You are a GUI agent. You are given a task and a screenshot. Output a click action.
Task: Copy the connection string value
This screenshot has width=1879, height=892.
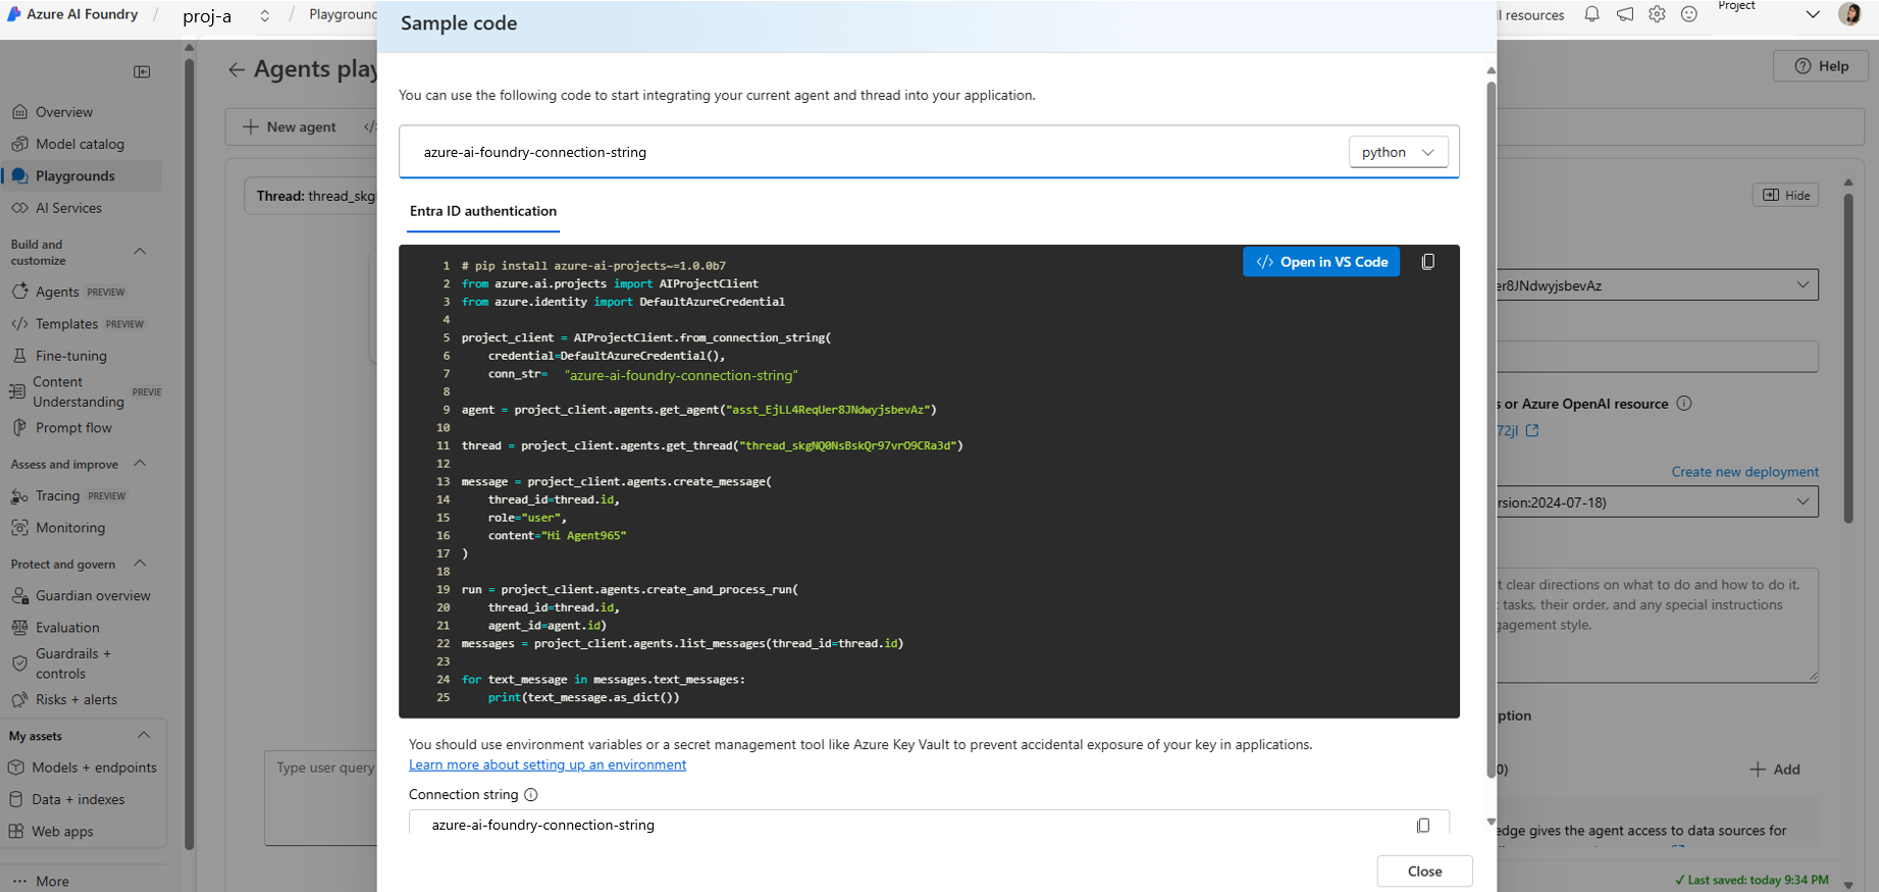(1423, 825)
